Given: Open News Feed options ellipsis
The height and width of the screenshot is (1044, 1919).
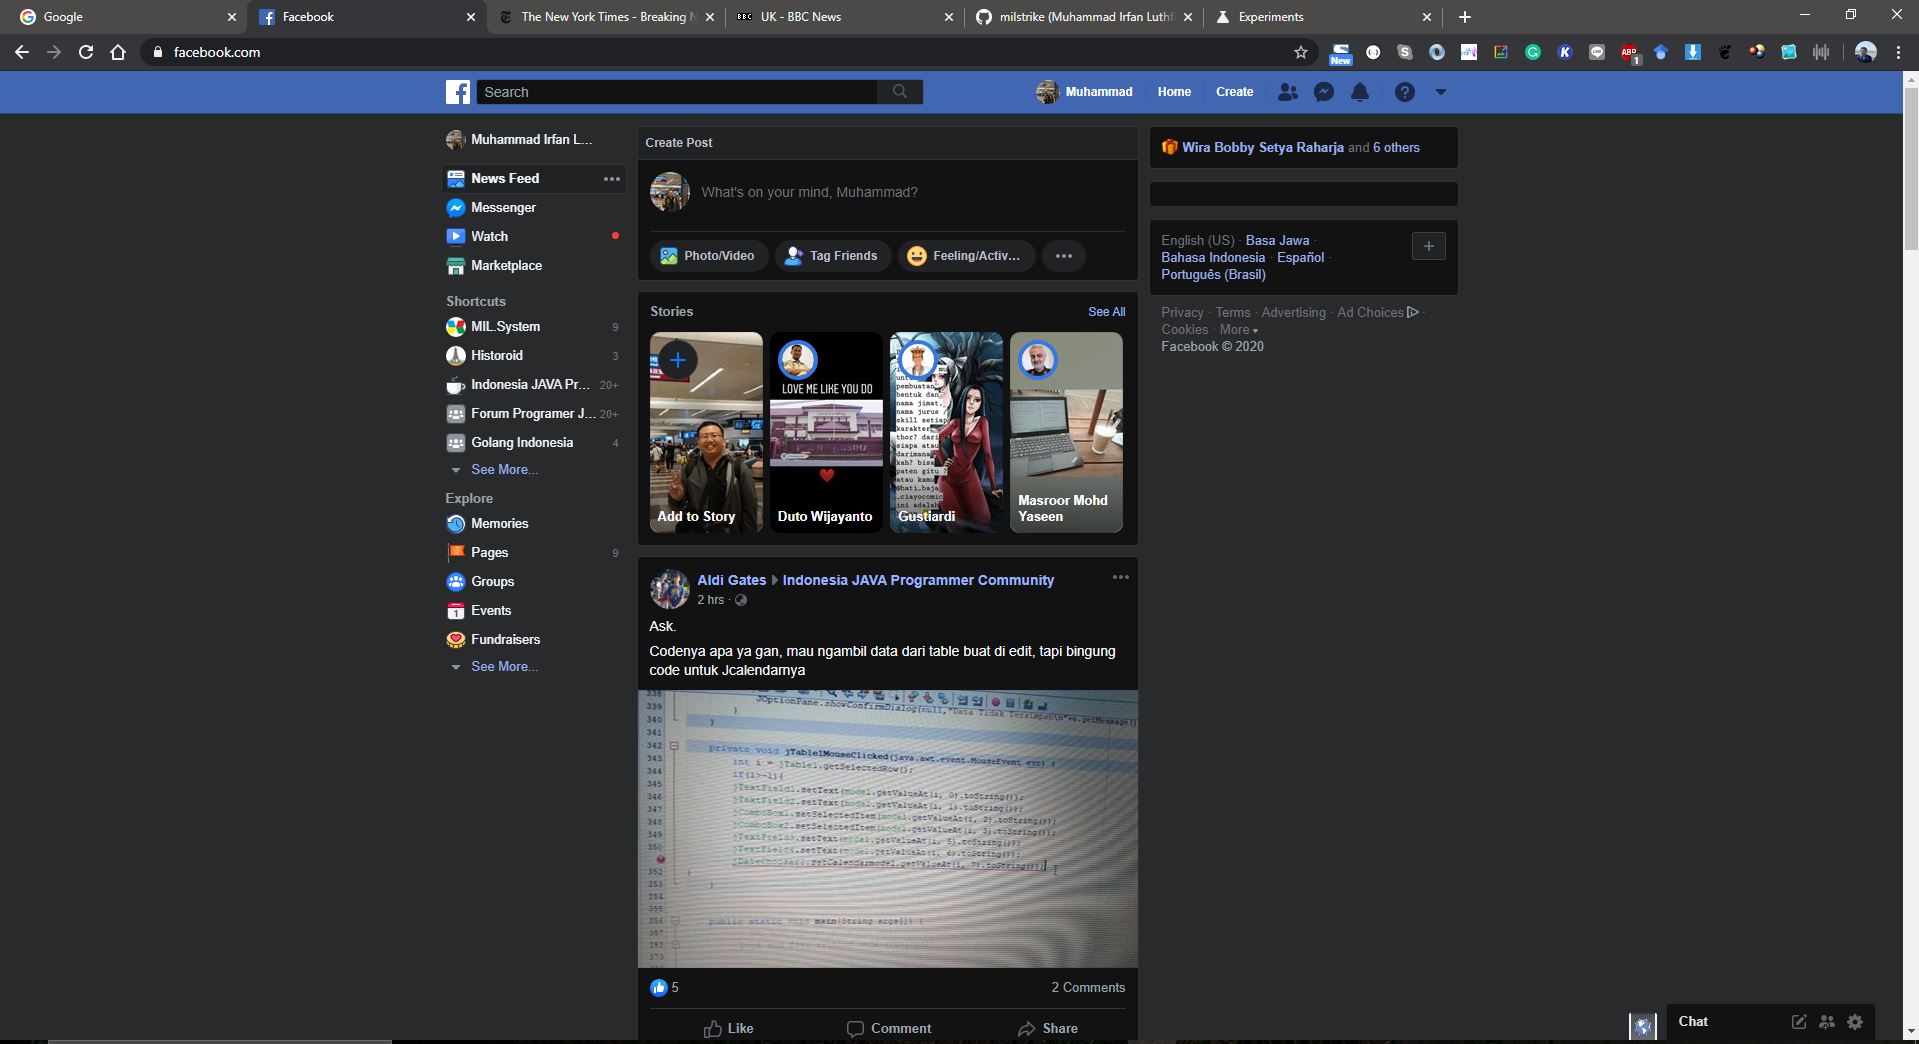Looking at the screenshot, I should pyautogui.click(x=612, y=178).
